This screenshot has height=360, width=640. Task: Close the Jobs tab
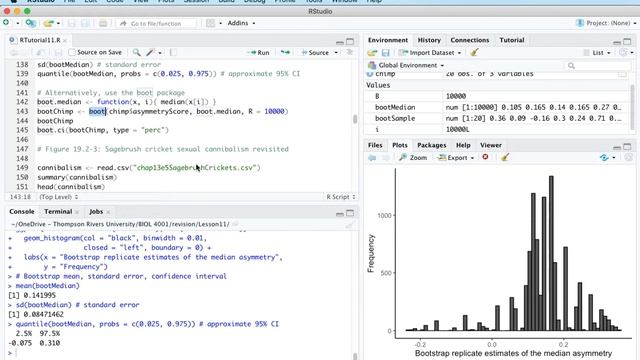click(108, 212)
